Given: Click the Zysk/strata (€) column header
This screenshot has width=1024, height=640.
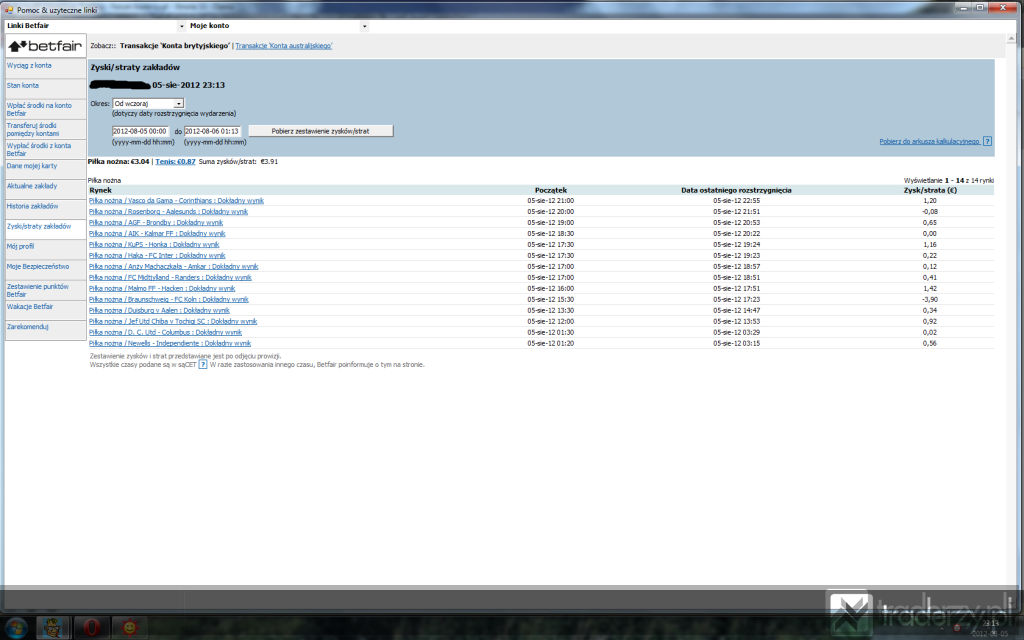Looking at the screenshot, I should point(930,190).
